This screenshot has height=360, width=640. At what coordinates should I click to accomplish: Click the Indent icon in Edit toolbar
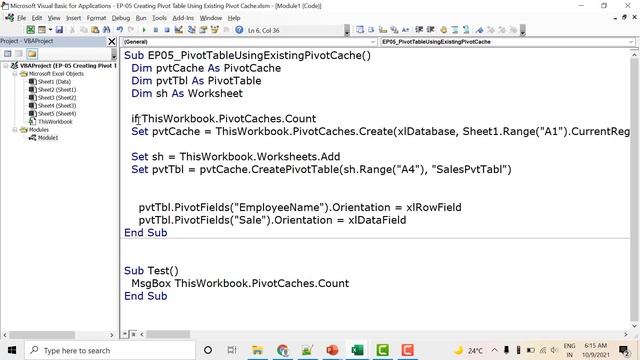[x=419, y=30]
